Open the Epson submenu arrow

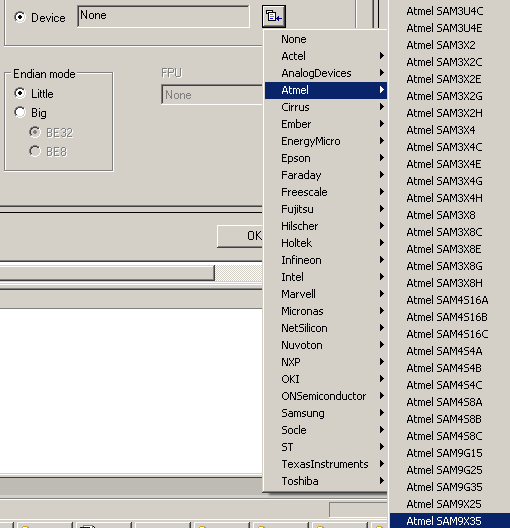[x=381, y=158]
